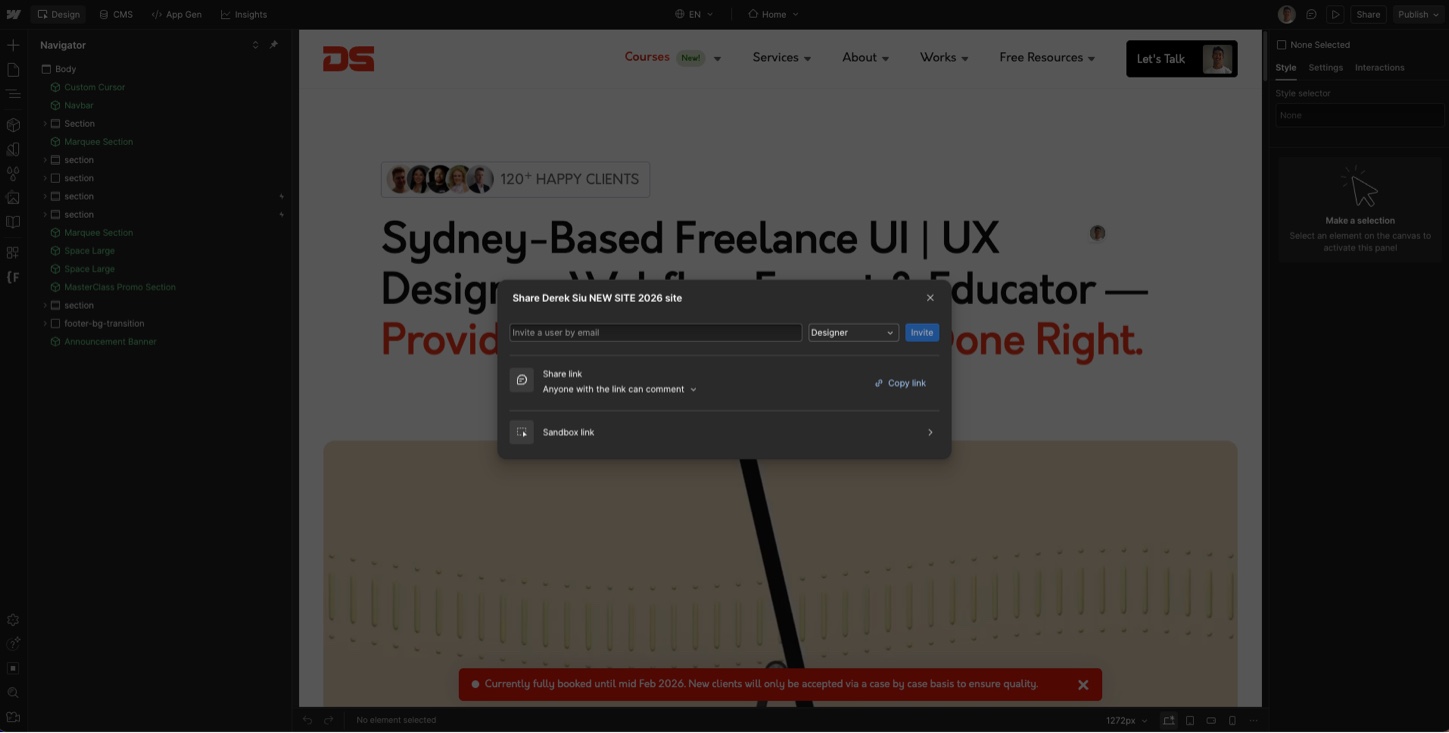The width and height of the screenshot is (1449, 733).
Task: Open site Settings gear in sidebar
Action: 13,620
